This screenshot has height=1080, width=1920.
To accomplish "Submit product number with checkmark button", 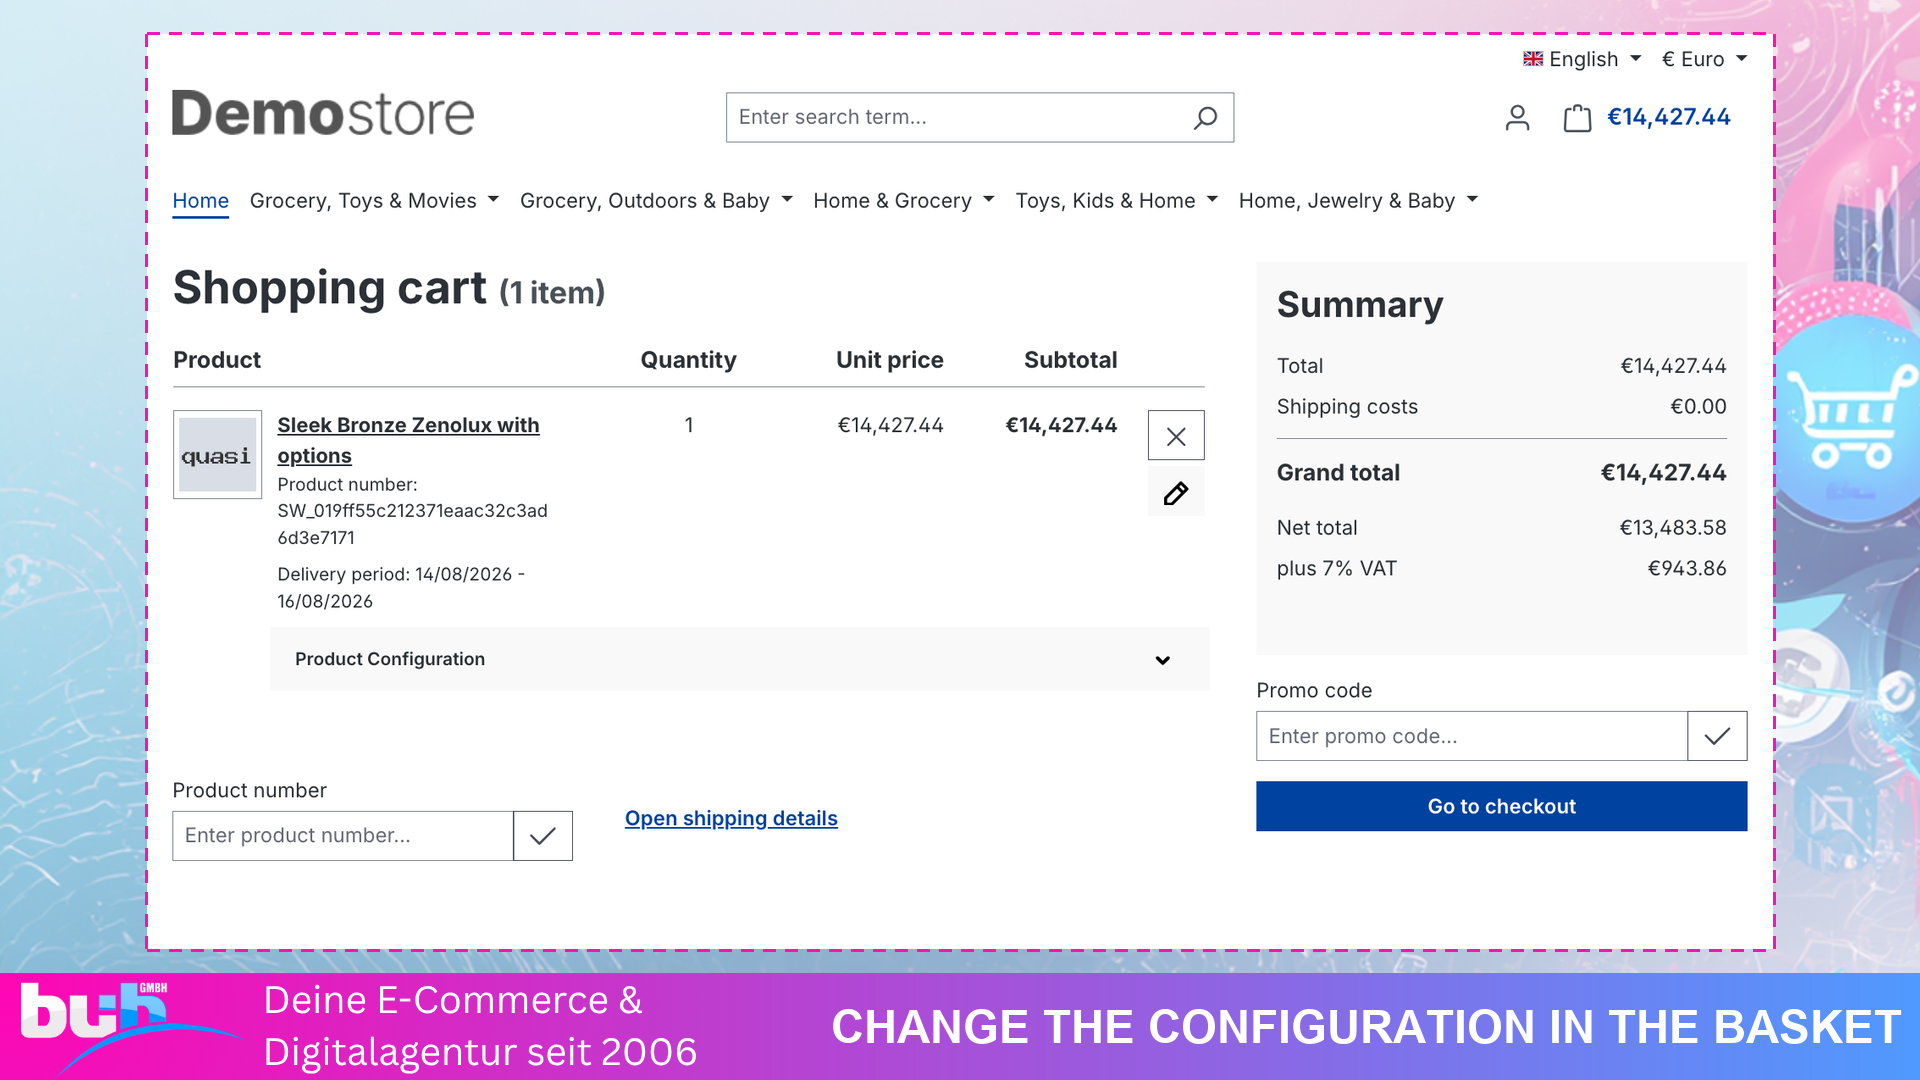I will coord(543,836).
